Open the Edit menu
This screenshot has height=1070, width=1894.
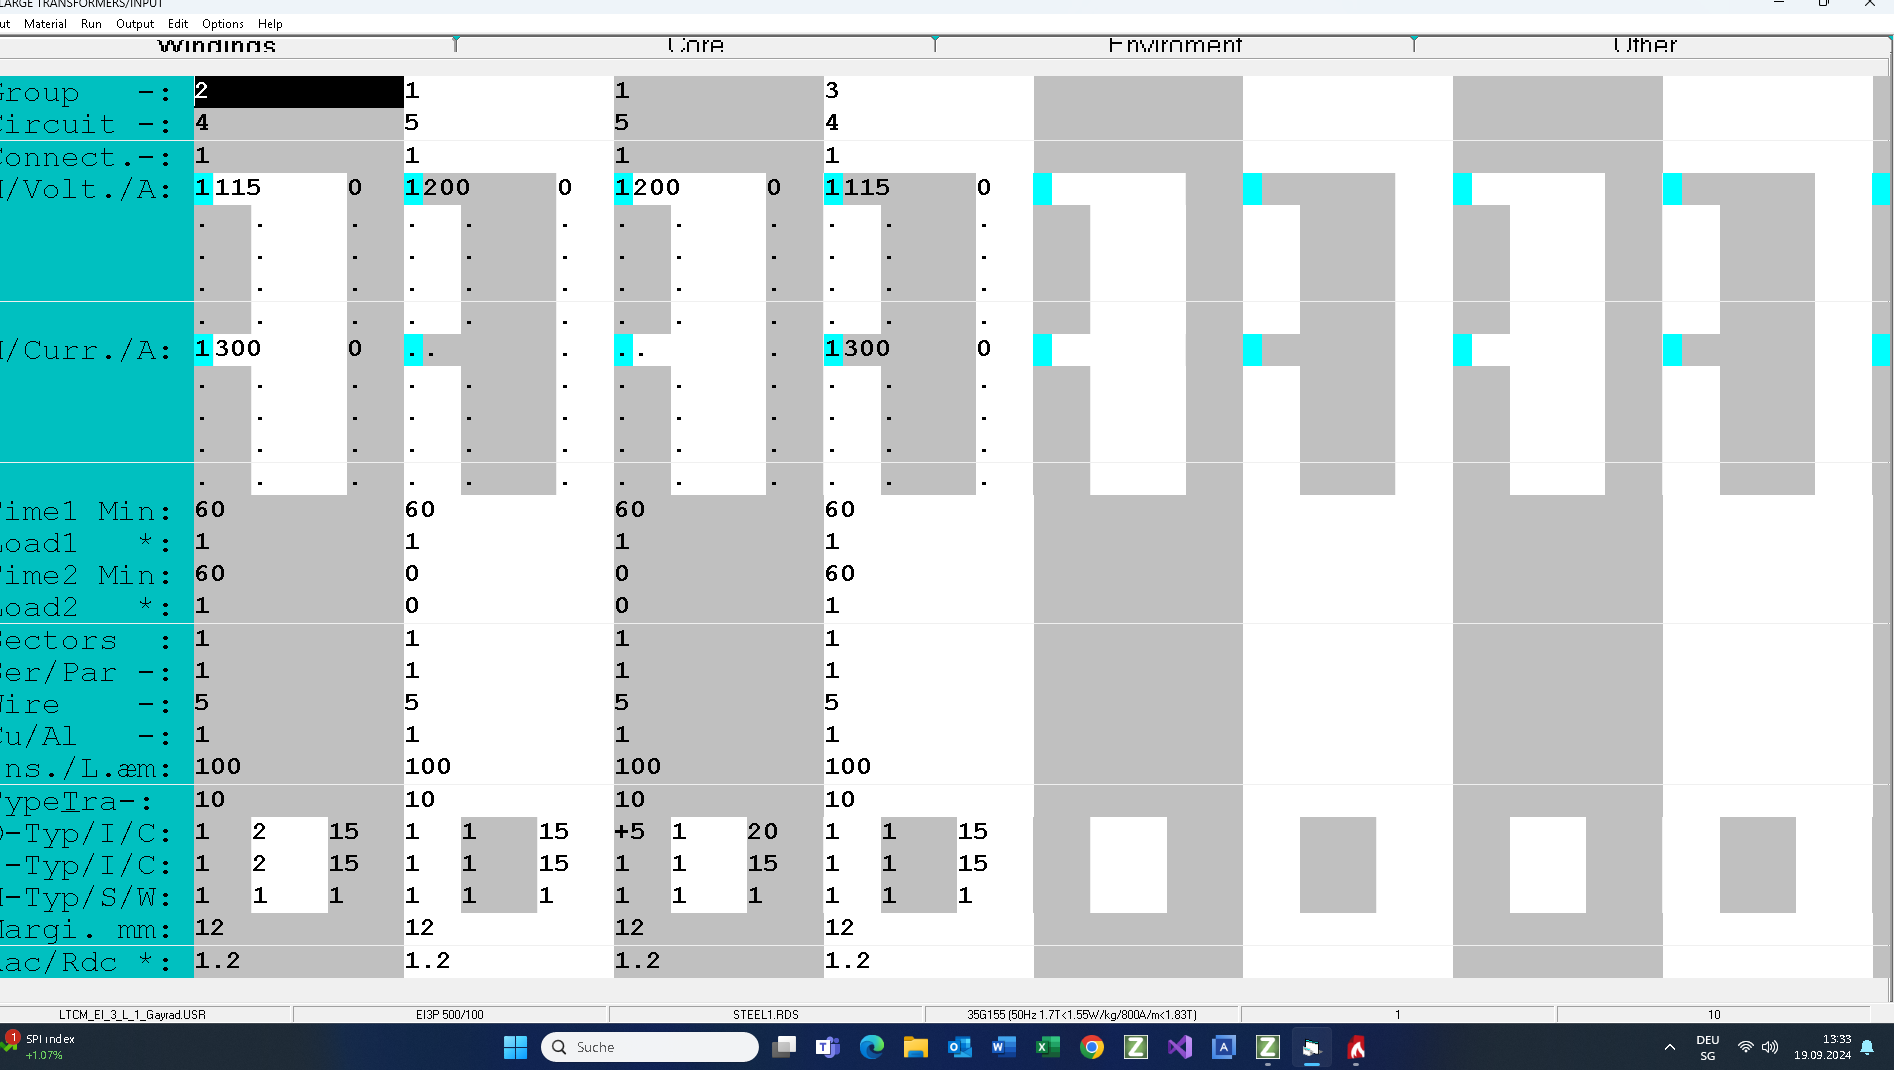(x=178, y=24)
